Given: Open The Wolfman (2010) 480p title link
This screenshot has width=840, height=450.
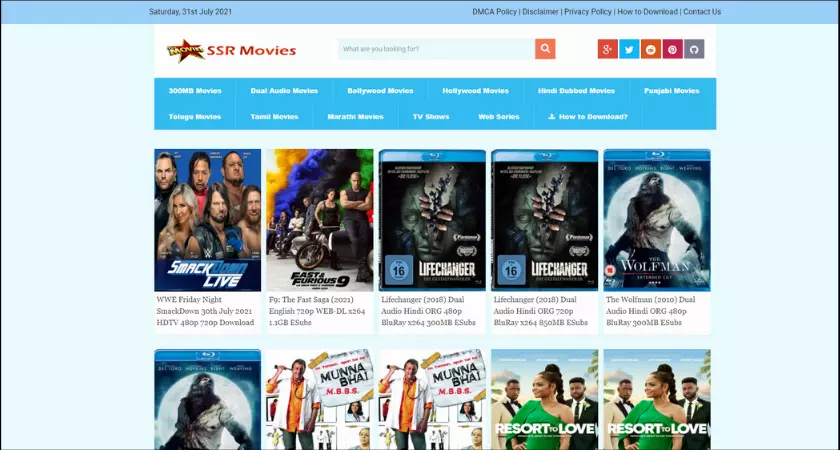Looking at the screenshot, I should pos(651,311).
